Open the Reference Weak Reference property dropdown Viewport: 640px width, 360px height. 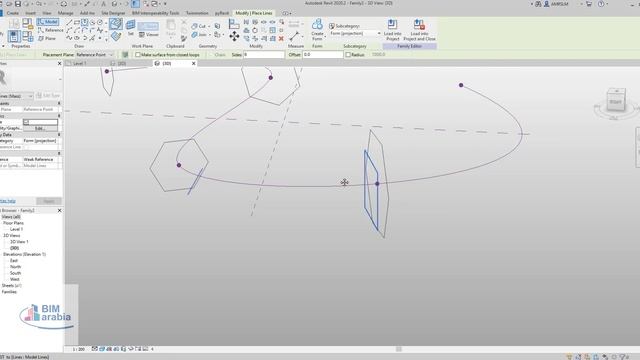(40, 160)
